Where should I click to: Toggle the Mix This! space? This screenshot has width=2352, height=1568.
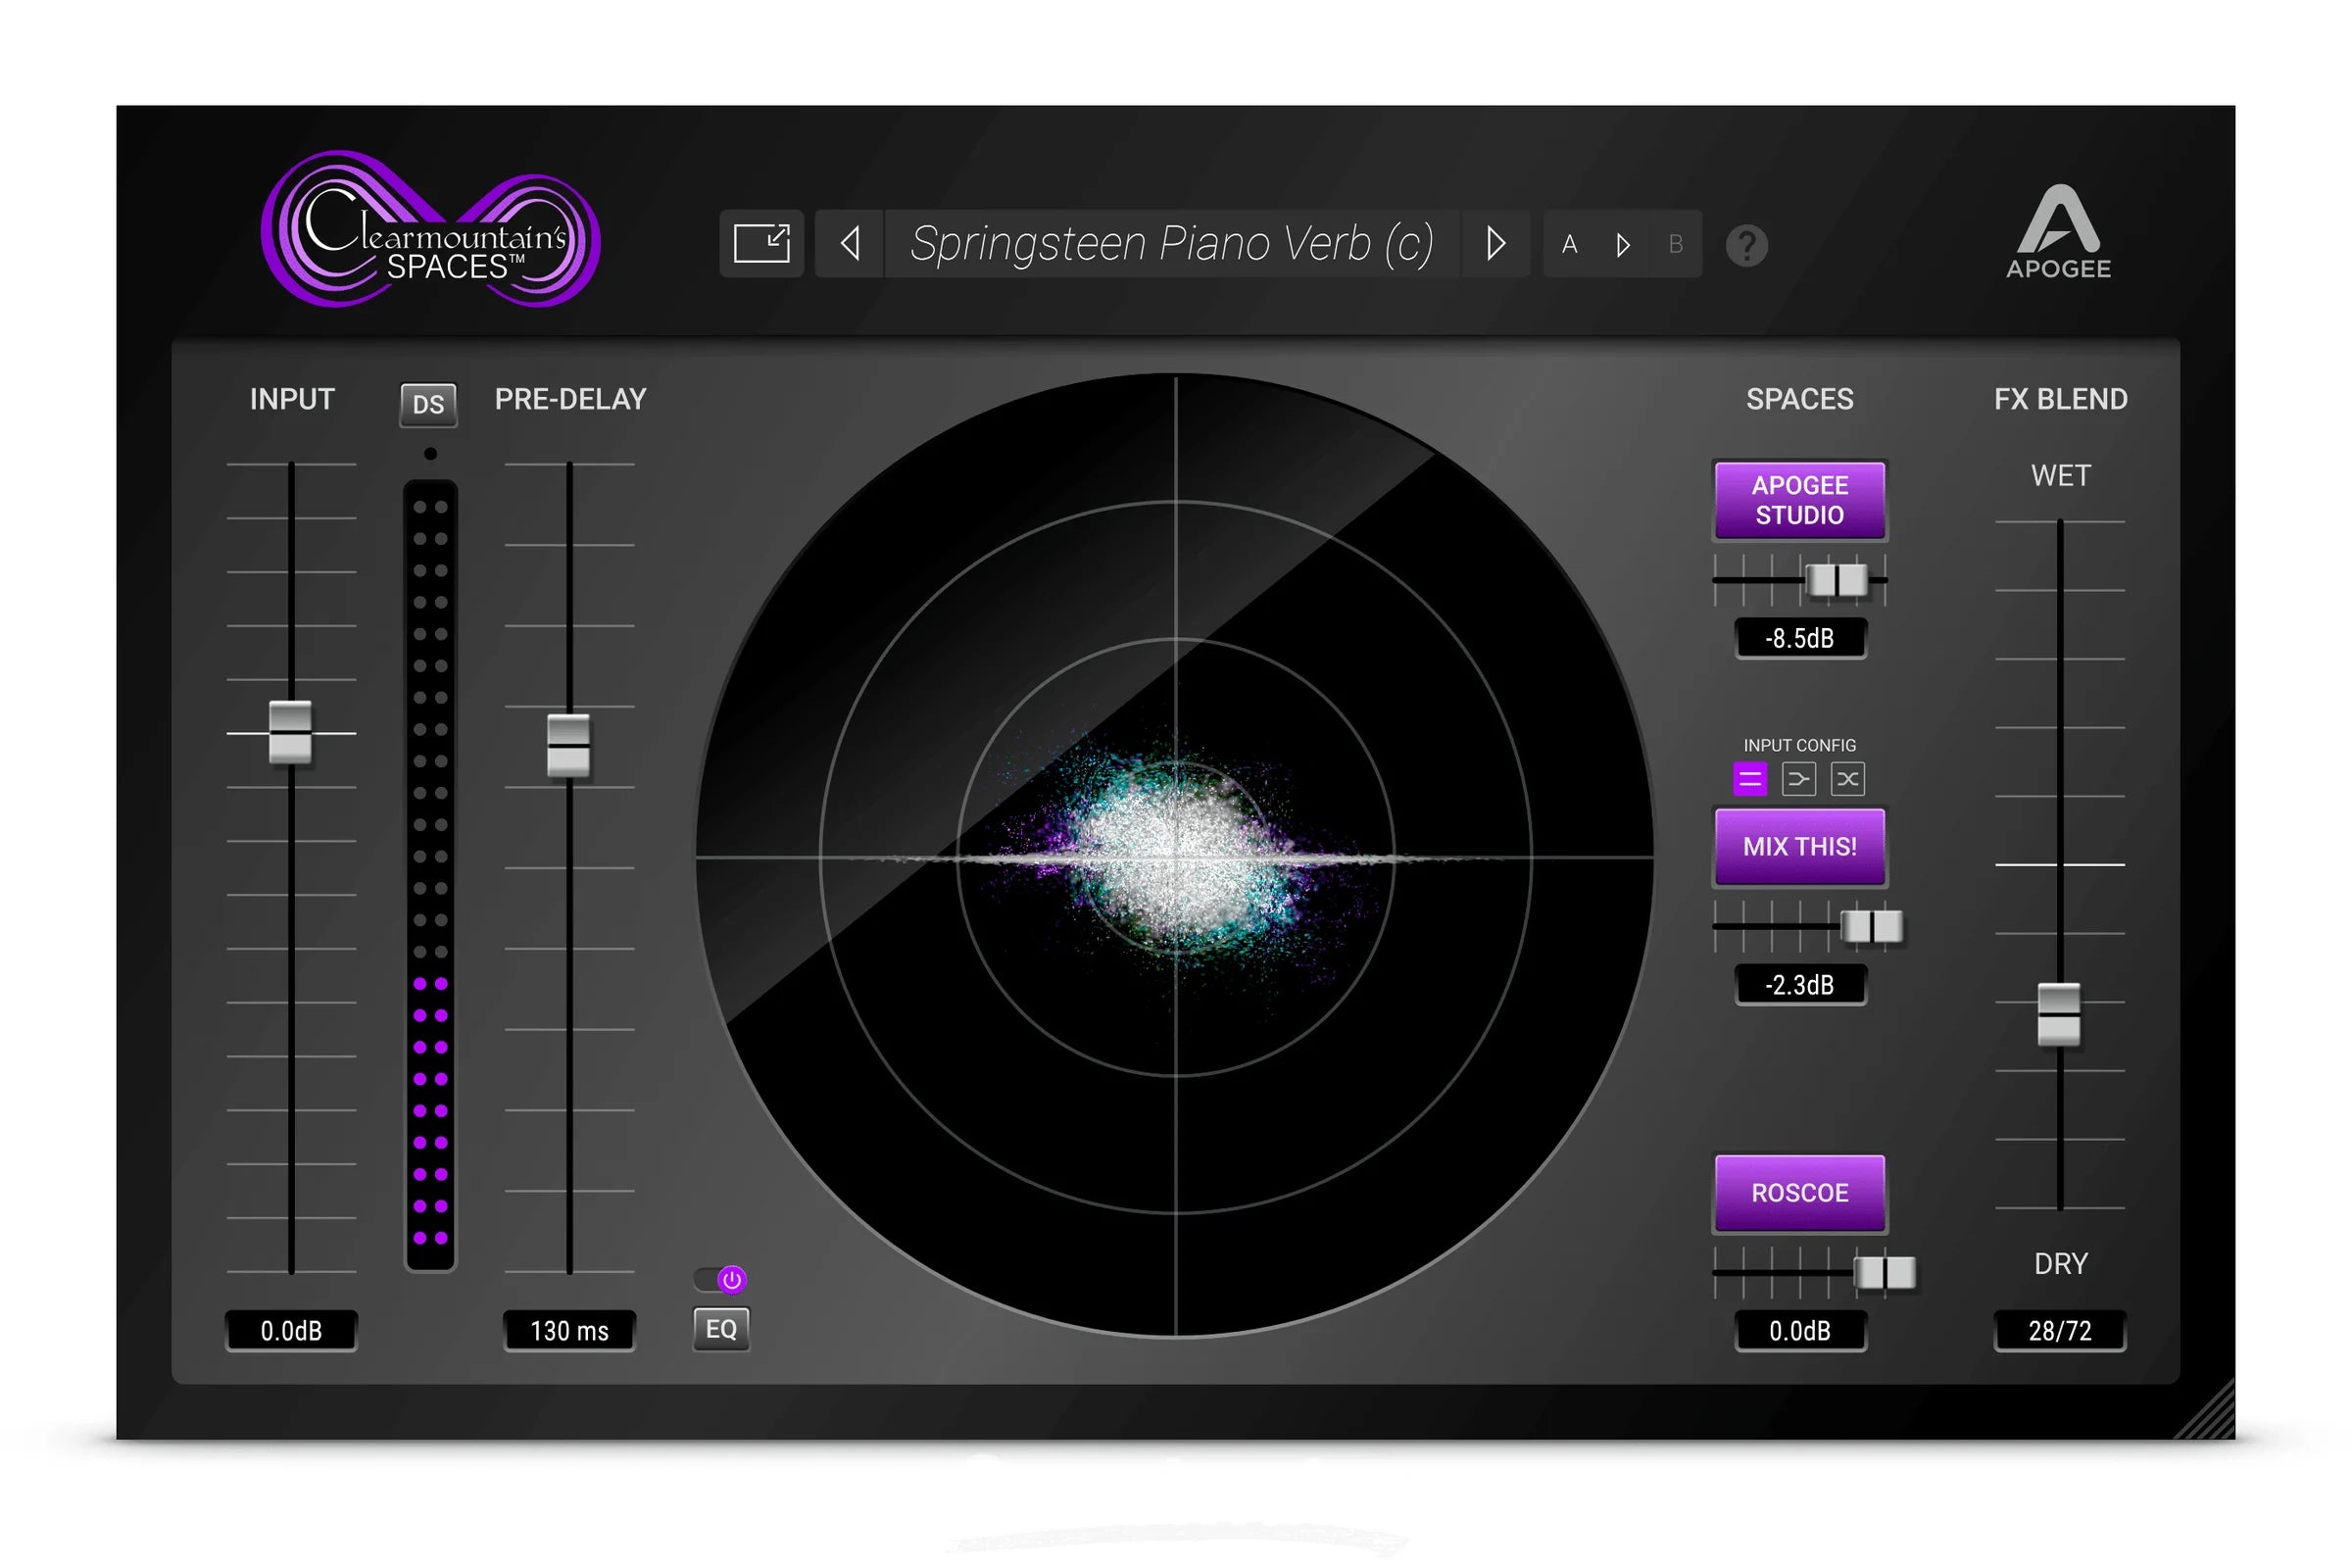point(1800,847)
